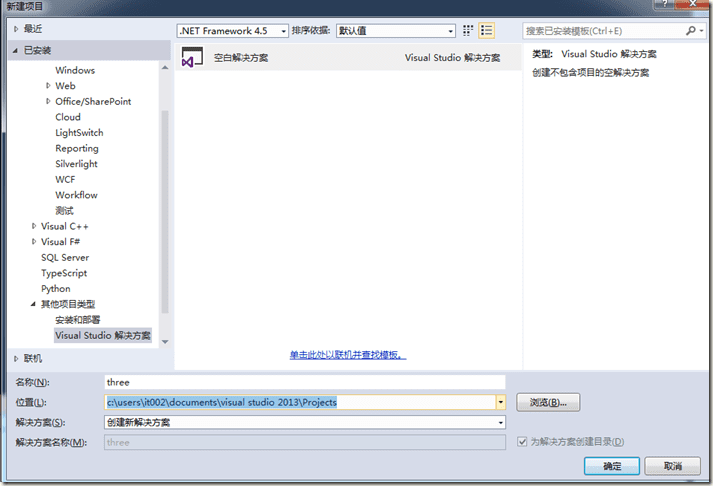
Task: Click the tree vertical scrollbar thumb
Action: [x=165, y=211]
